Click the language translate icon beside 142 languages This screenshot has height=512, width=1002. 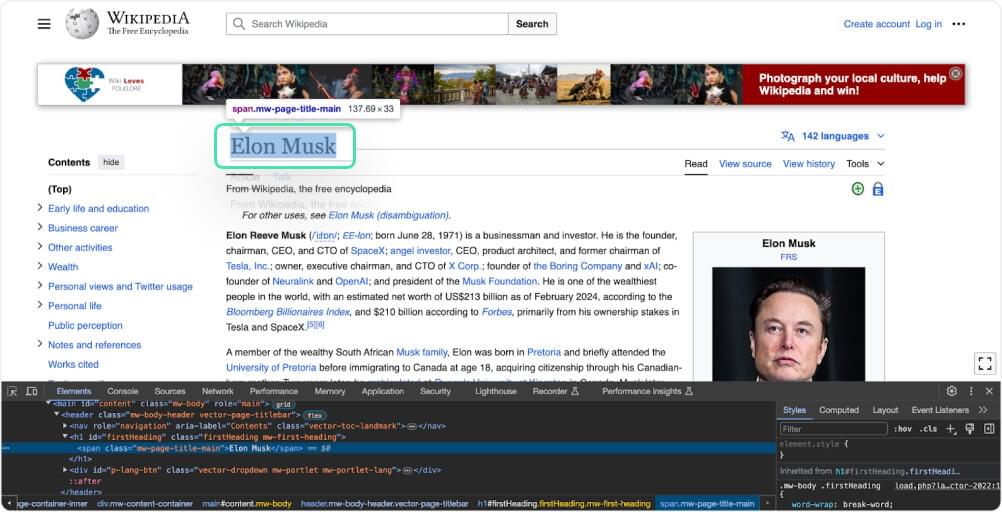[x=787, y=136]
